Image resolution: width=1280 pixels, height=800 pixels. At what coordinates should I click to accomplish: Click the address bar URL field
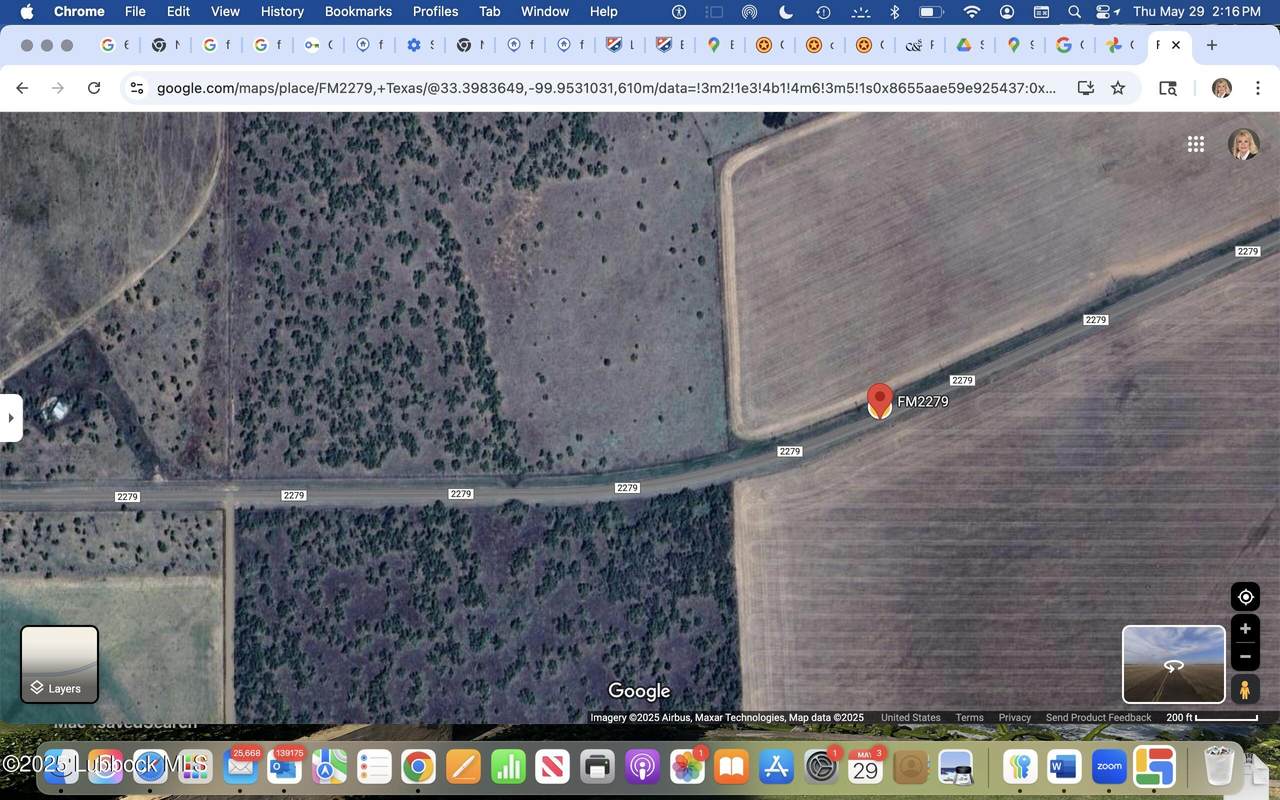coord(600,88)
